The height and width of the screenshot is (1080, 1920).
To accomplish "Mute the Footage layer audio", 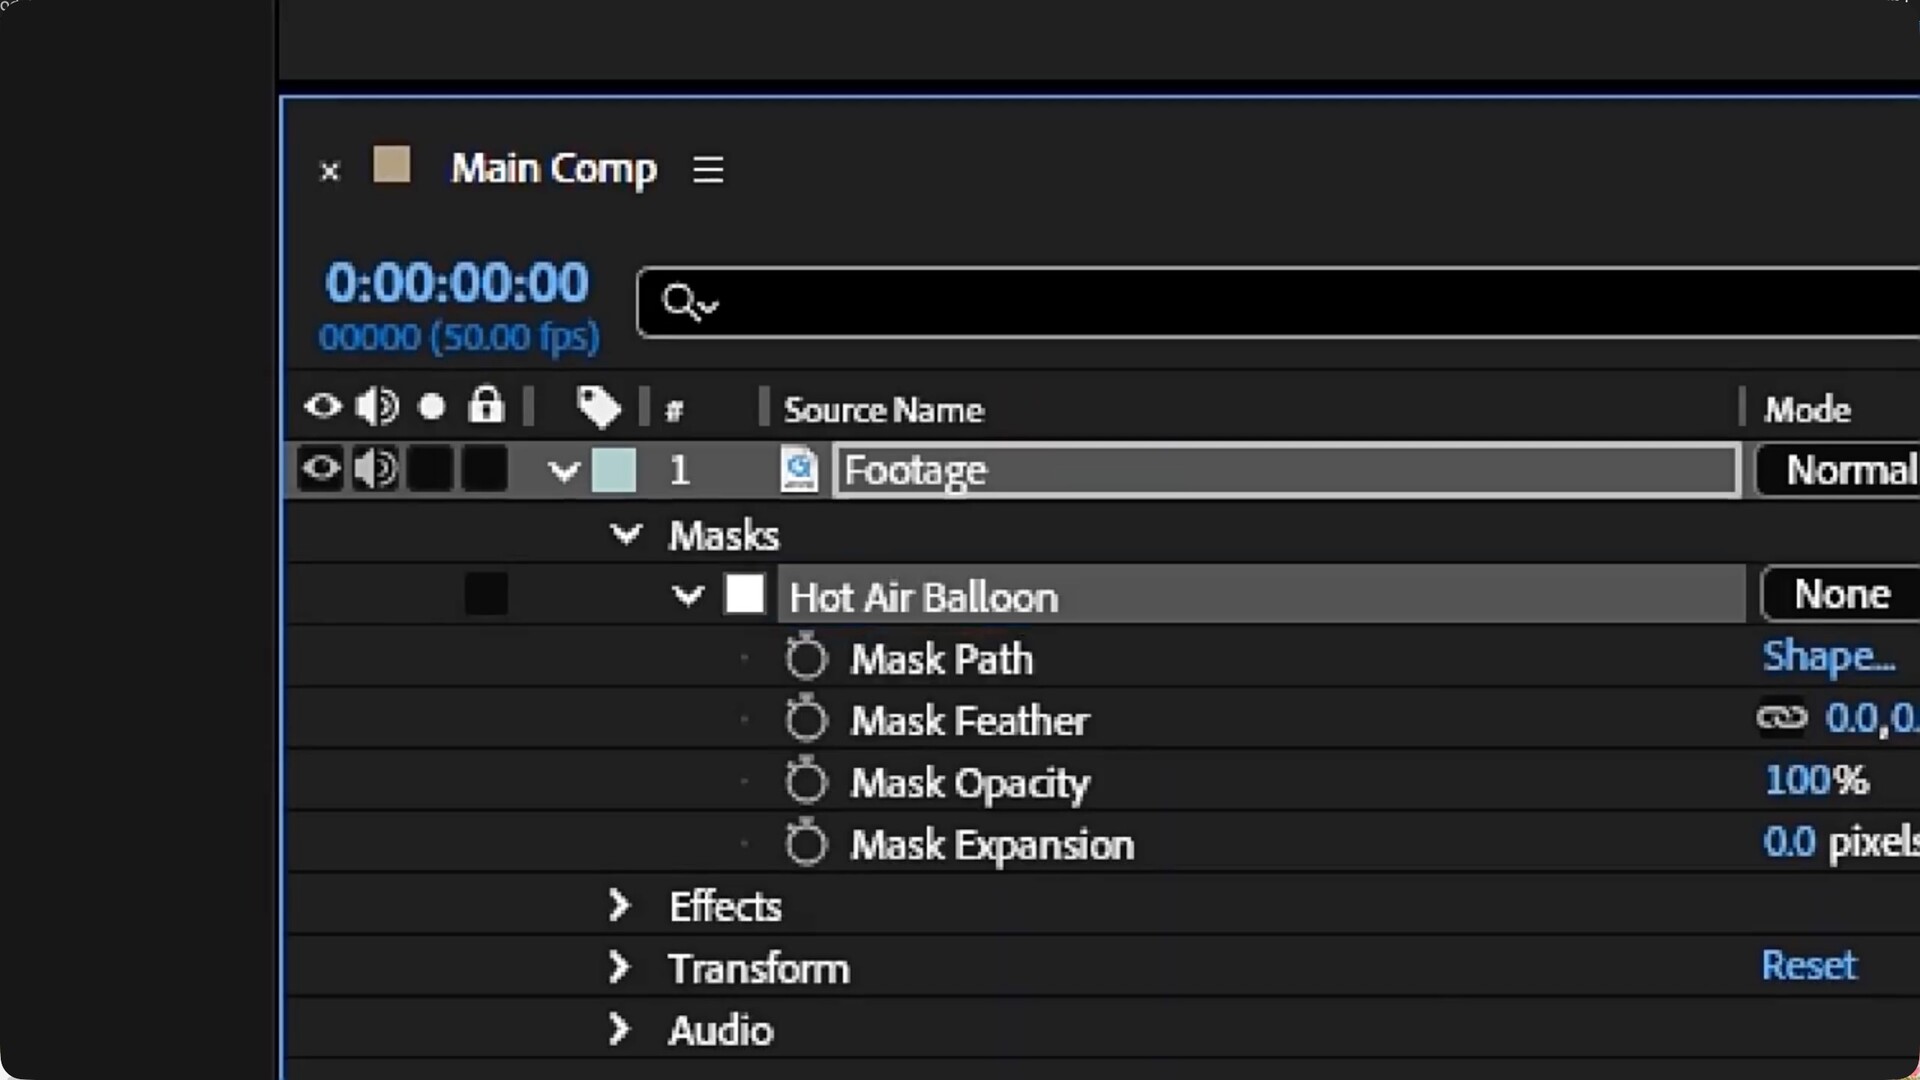I will [376, 469].
